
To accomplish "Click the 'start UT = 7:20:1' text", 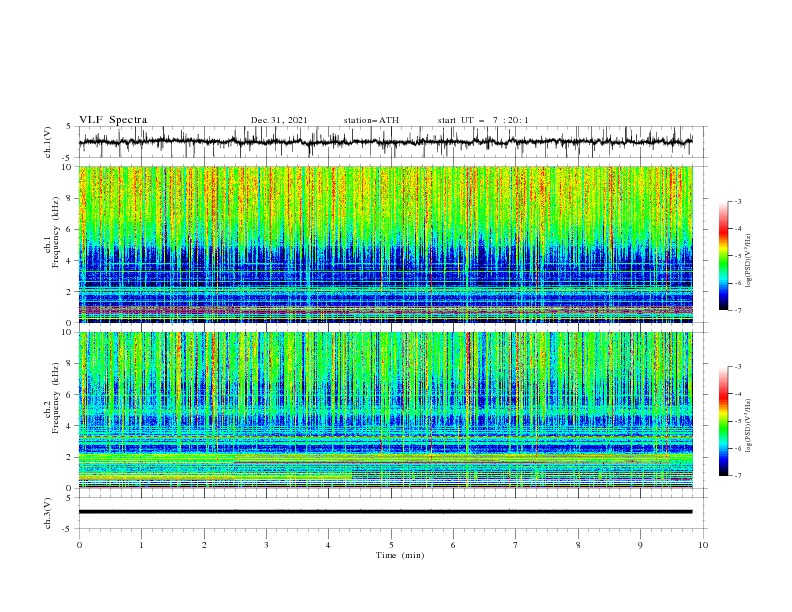I will coord(483,120).
